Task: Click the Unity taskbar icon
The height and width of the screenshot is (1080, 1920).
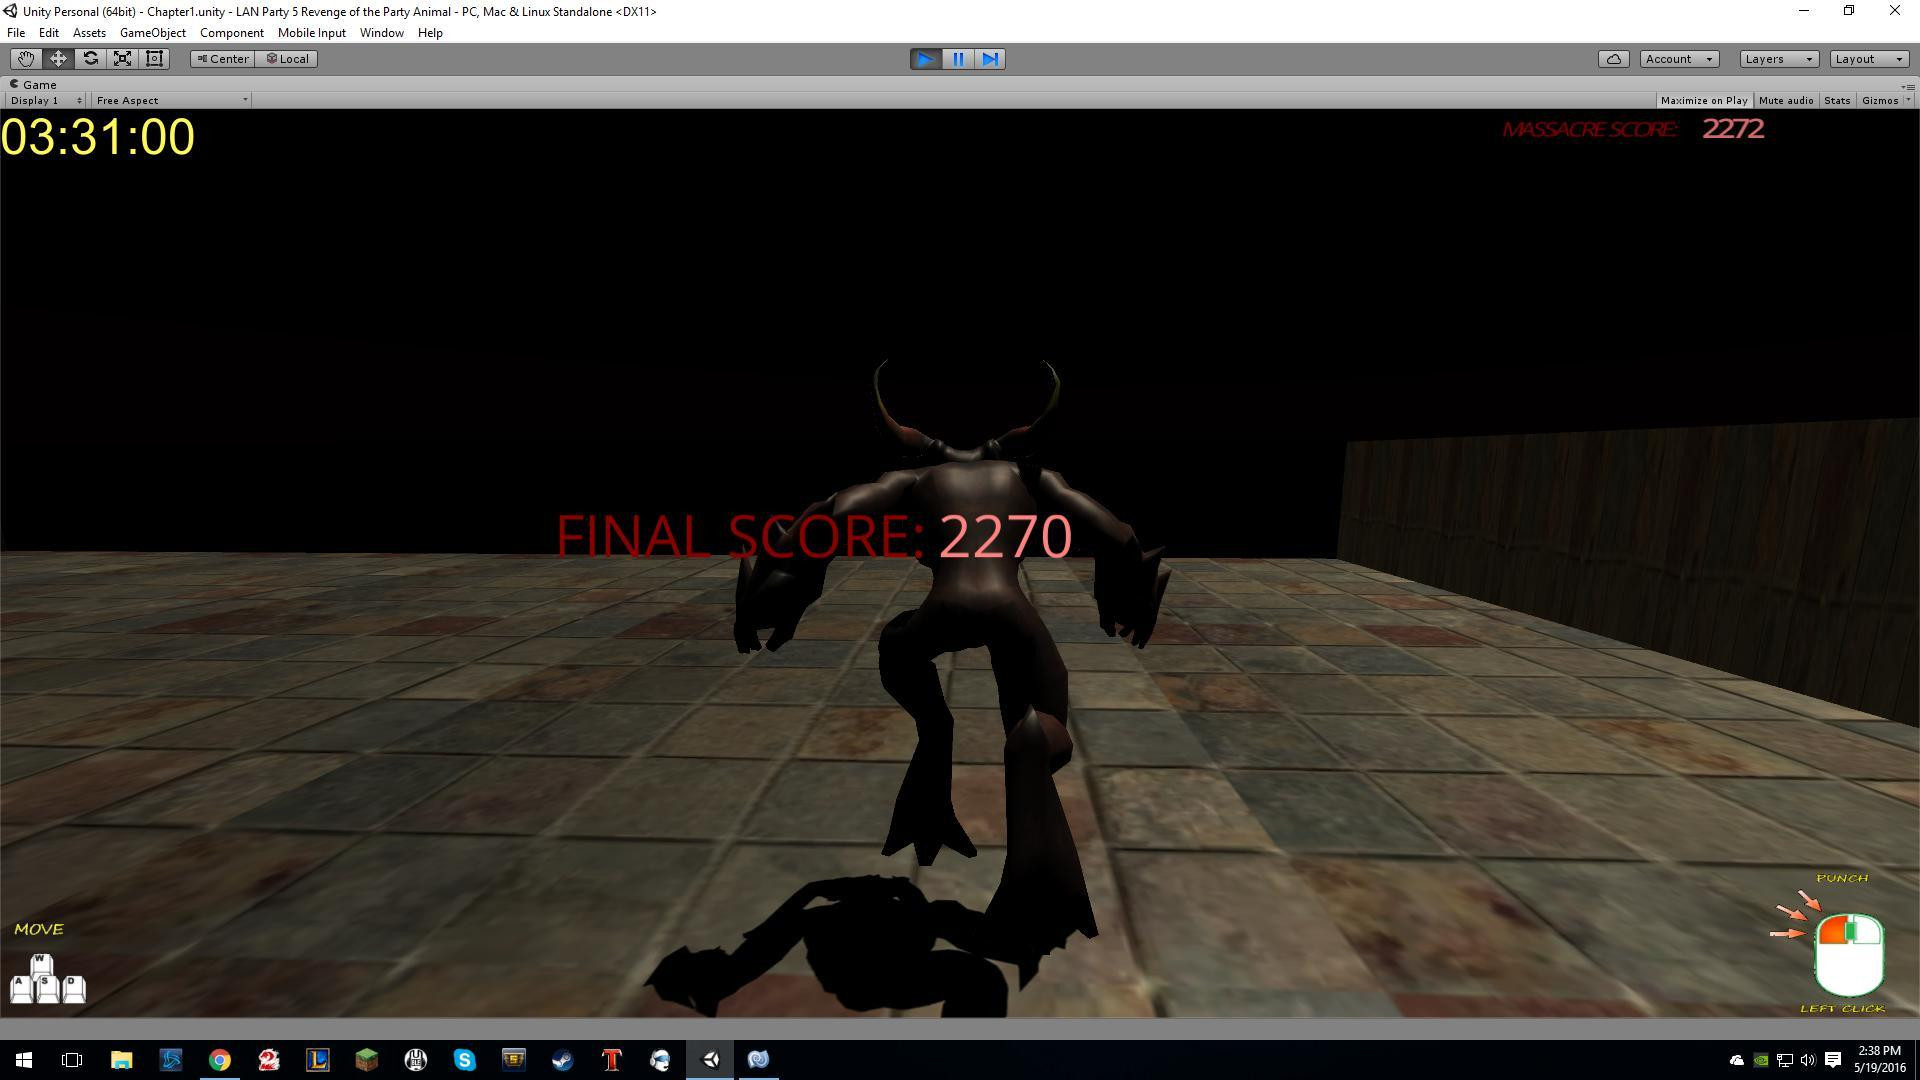Action: (x=710, y=1060)
